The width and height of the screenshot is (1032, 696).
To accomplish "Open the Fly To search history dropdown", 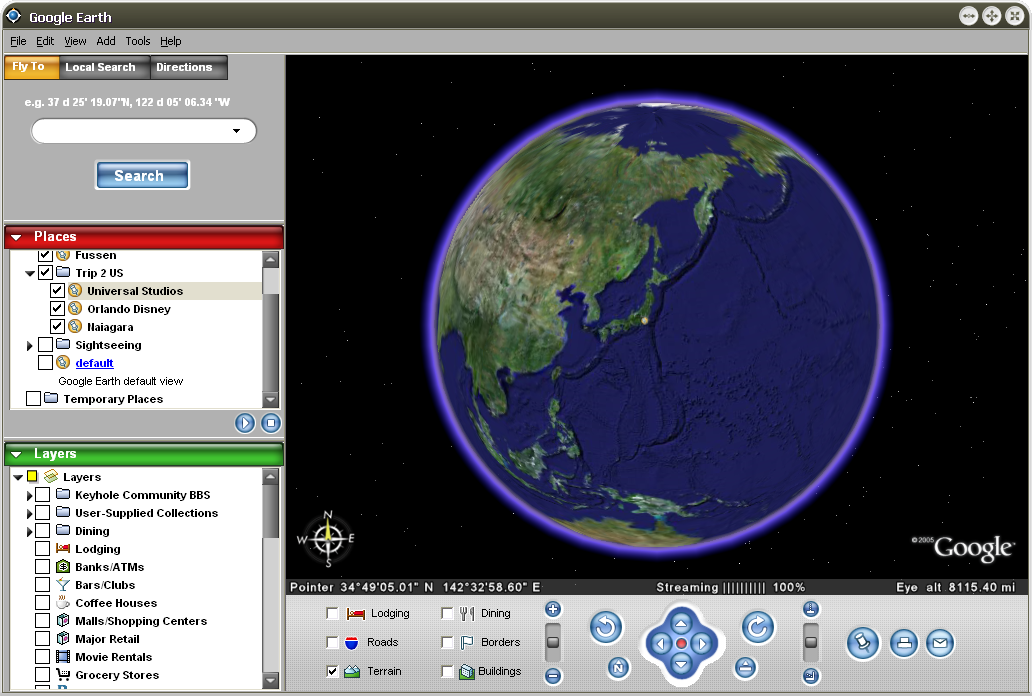I will [x=236, y=131].
